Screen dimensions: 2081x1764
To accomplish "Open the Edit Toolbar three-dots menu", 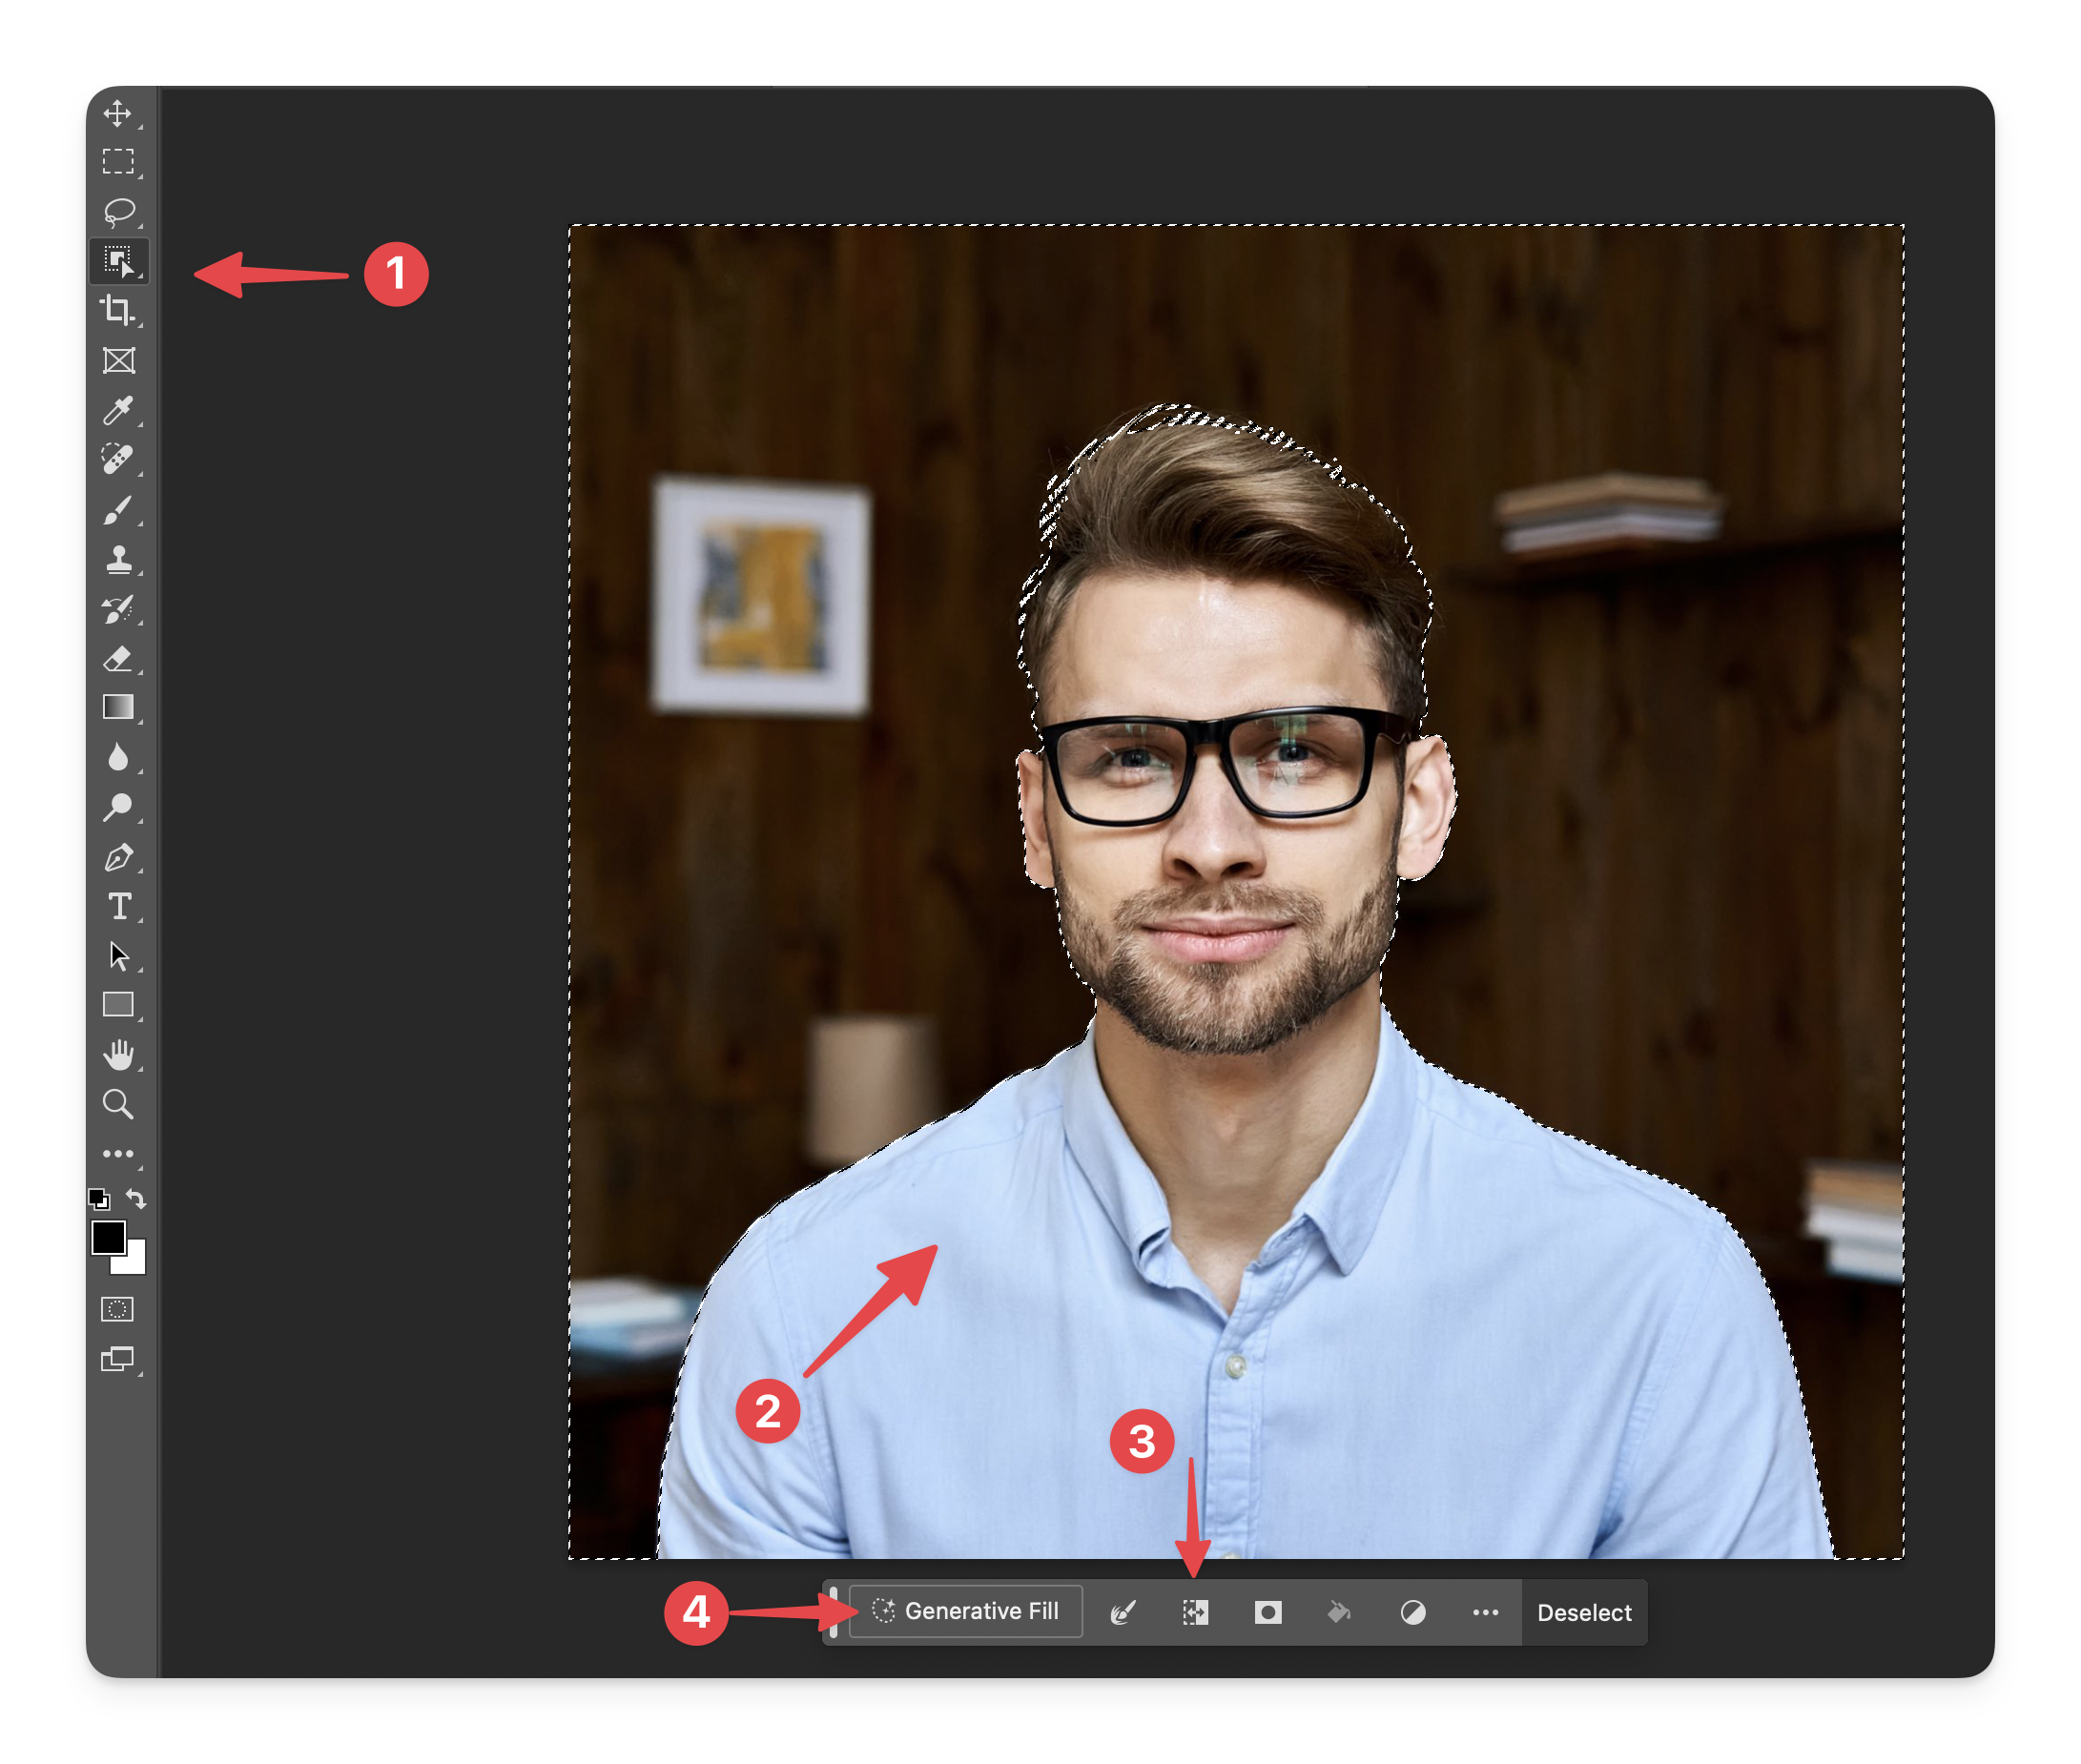I will 118,1154.
